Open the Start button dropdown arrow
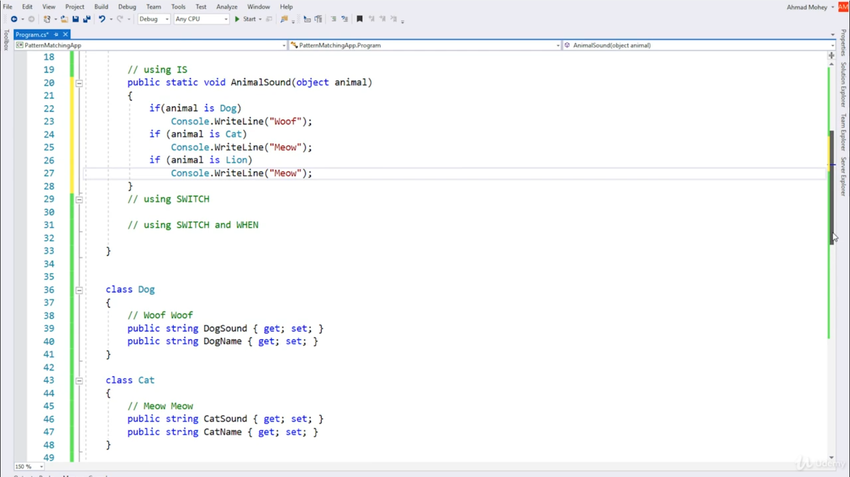This screenshot has width=850, height=477. (260, 19)
